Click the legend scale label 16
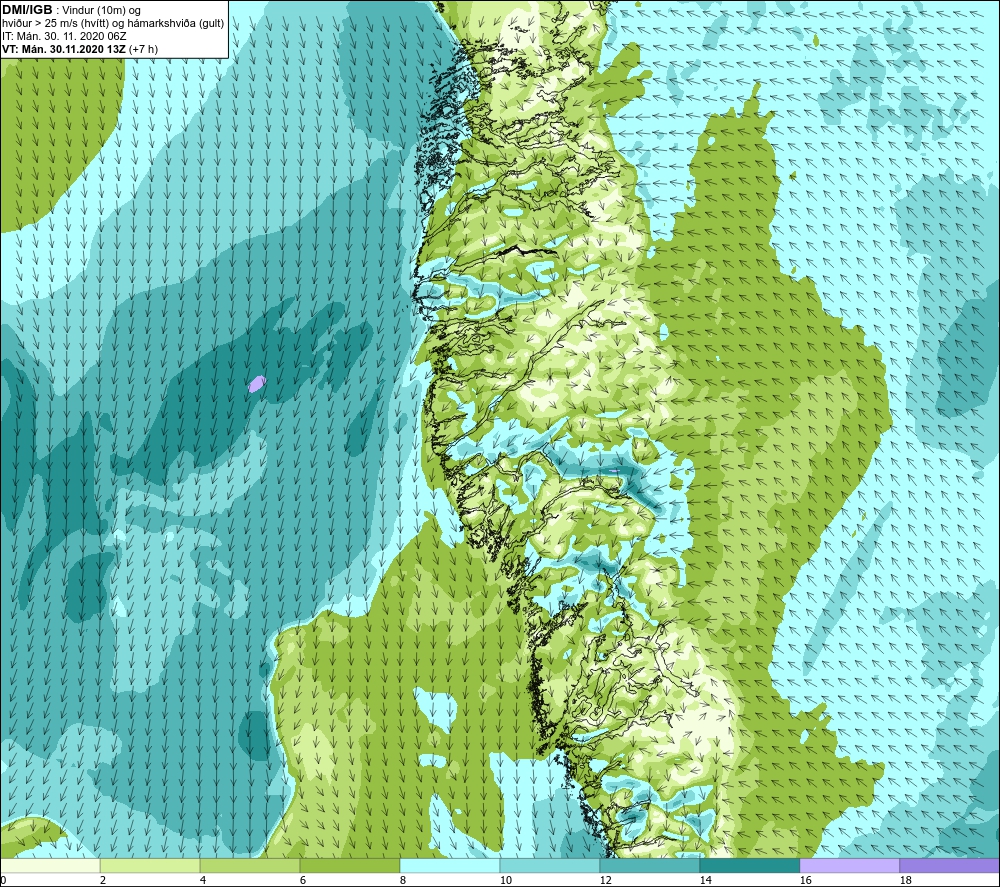Image resolution: width=1000 pixels, height=887 pixels. pyautogui.click(x=805, y=880)
